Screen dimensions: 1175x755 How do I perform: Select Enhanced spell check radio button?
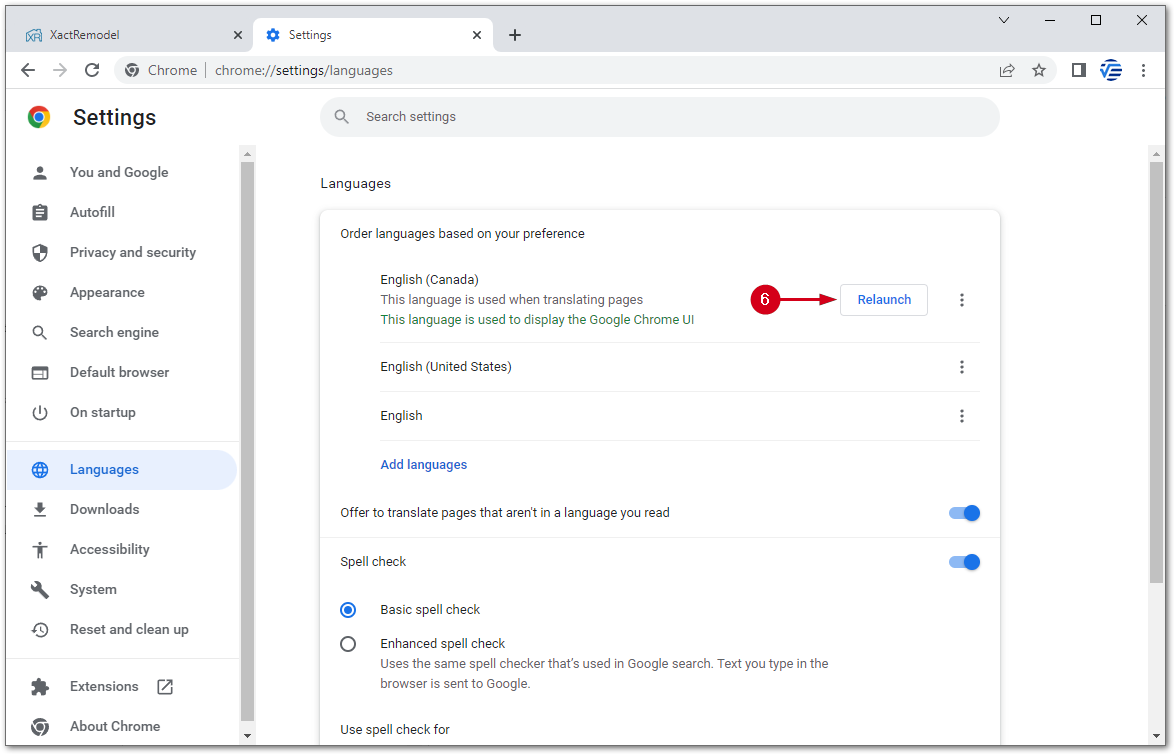pyautogui.click(x=348, y=644)
